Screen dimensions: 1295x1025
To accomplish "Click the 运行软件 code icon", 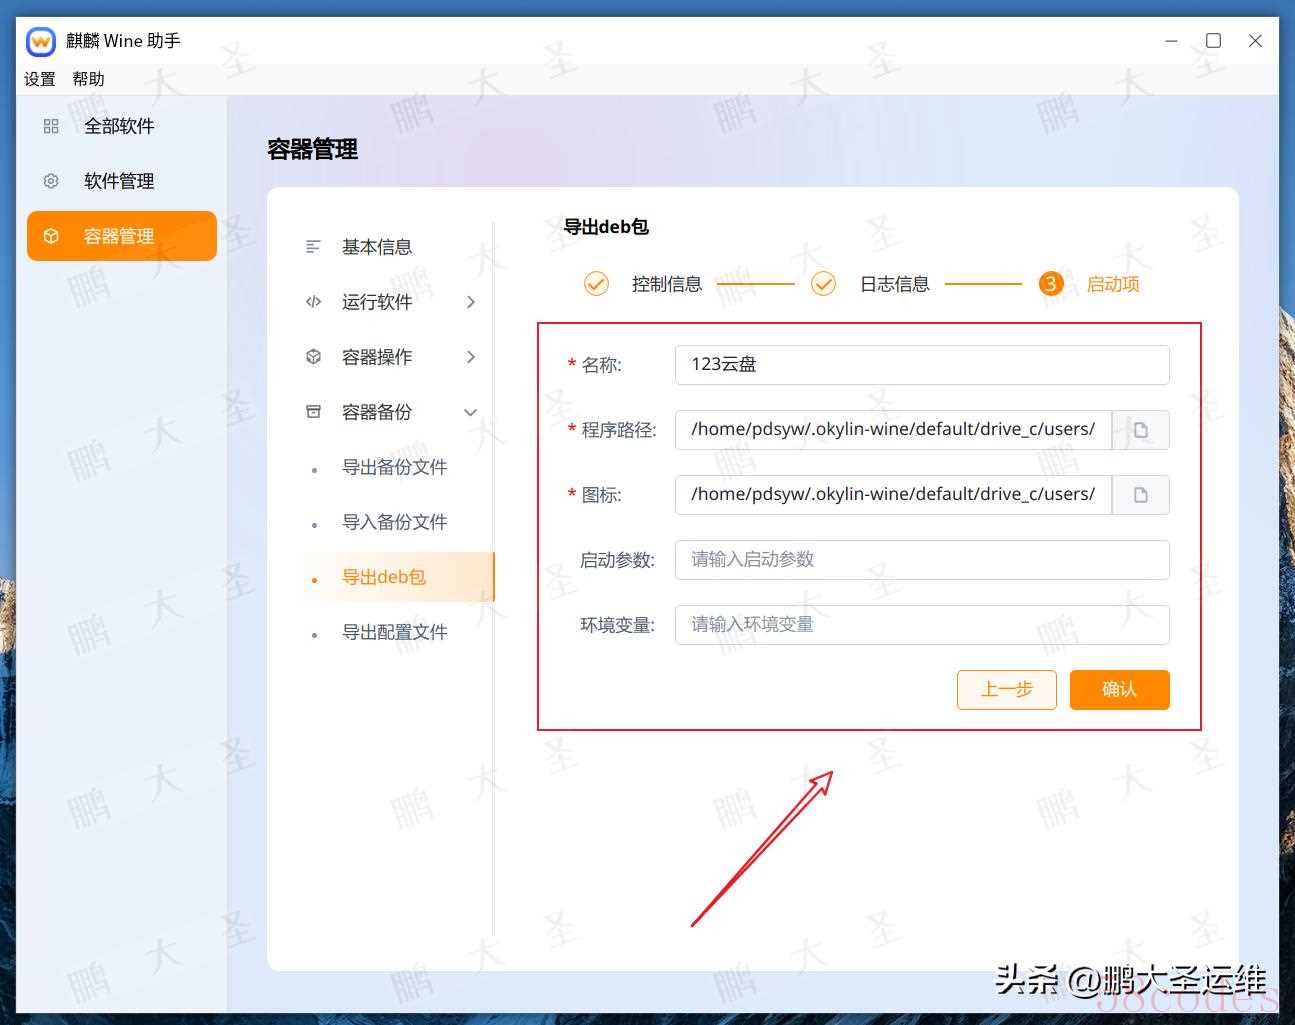I will [x=313, y=302].
